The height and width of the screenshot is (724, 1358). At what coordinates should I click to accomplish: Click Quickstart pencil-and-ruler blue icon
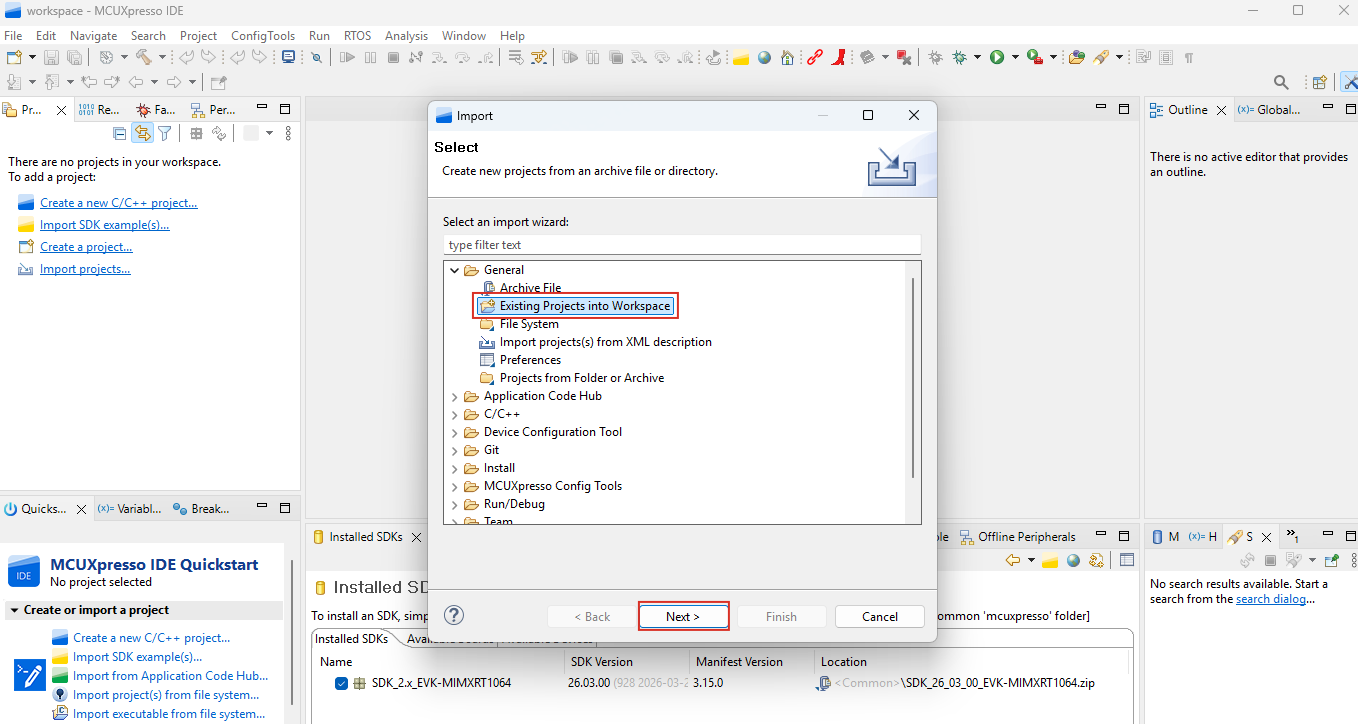coord(29,675)
